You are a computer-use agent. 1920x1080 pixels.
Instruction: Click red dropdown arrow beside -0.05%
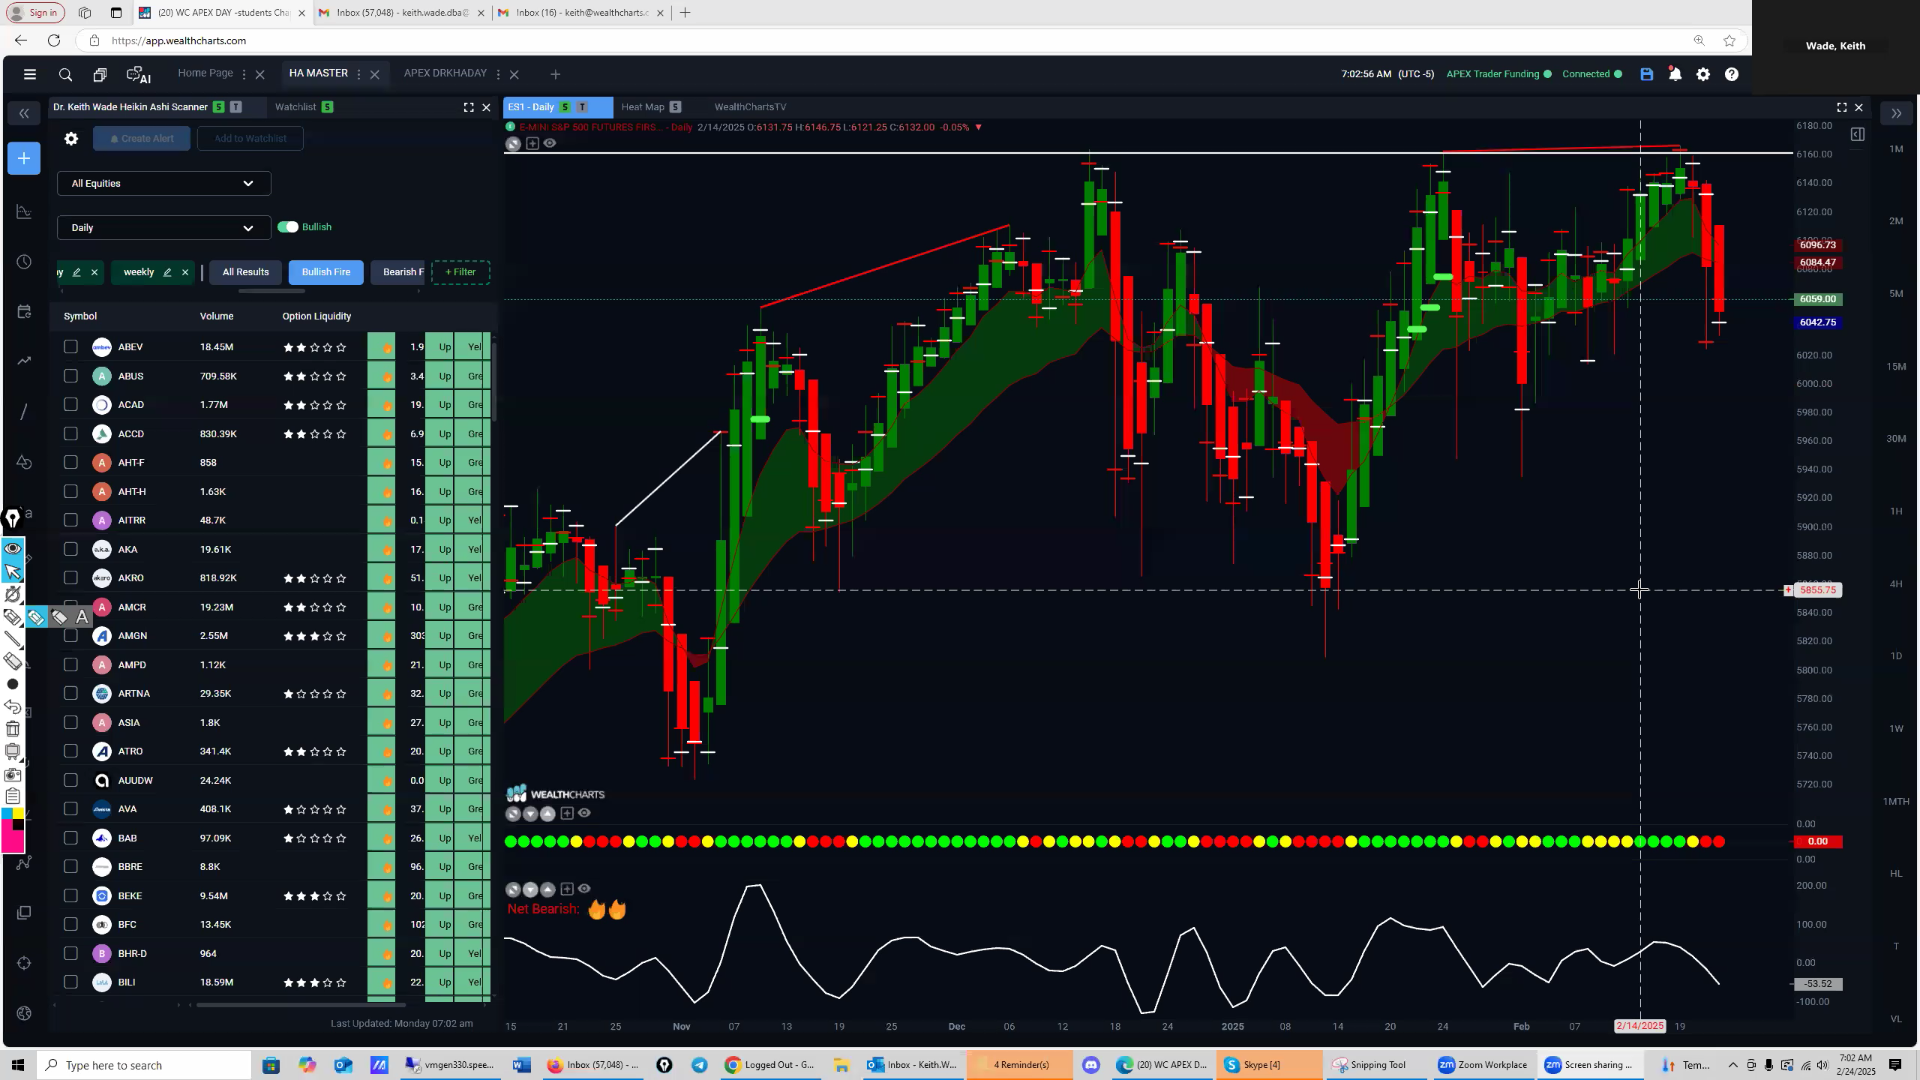point(978,127)
